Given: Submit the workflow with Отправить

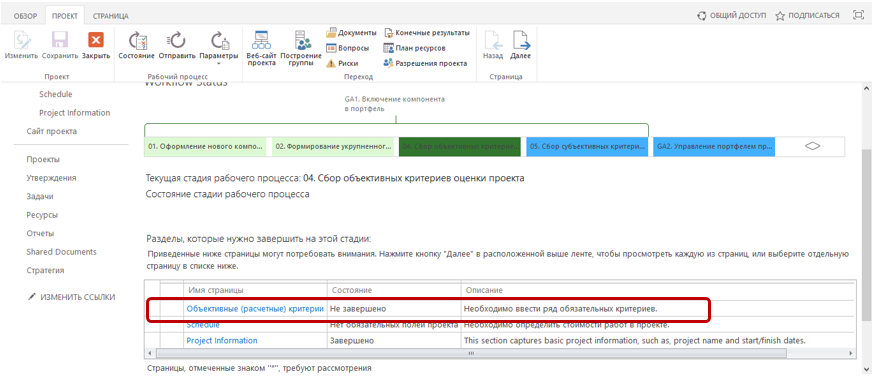Looking at the screenshot, I should click(177, 46).
